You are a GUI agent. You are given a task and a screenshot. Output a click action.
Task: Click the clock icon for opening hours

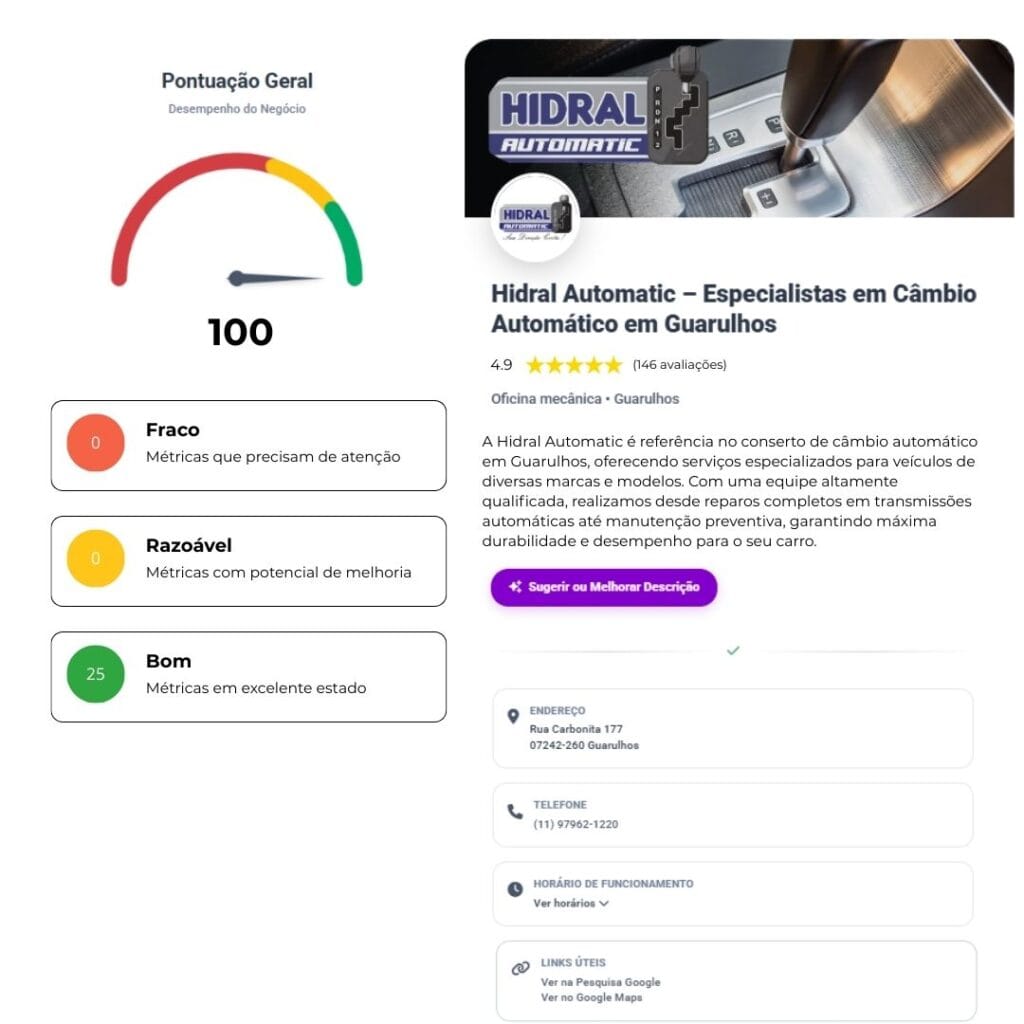(x=515, y=888)
